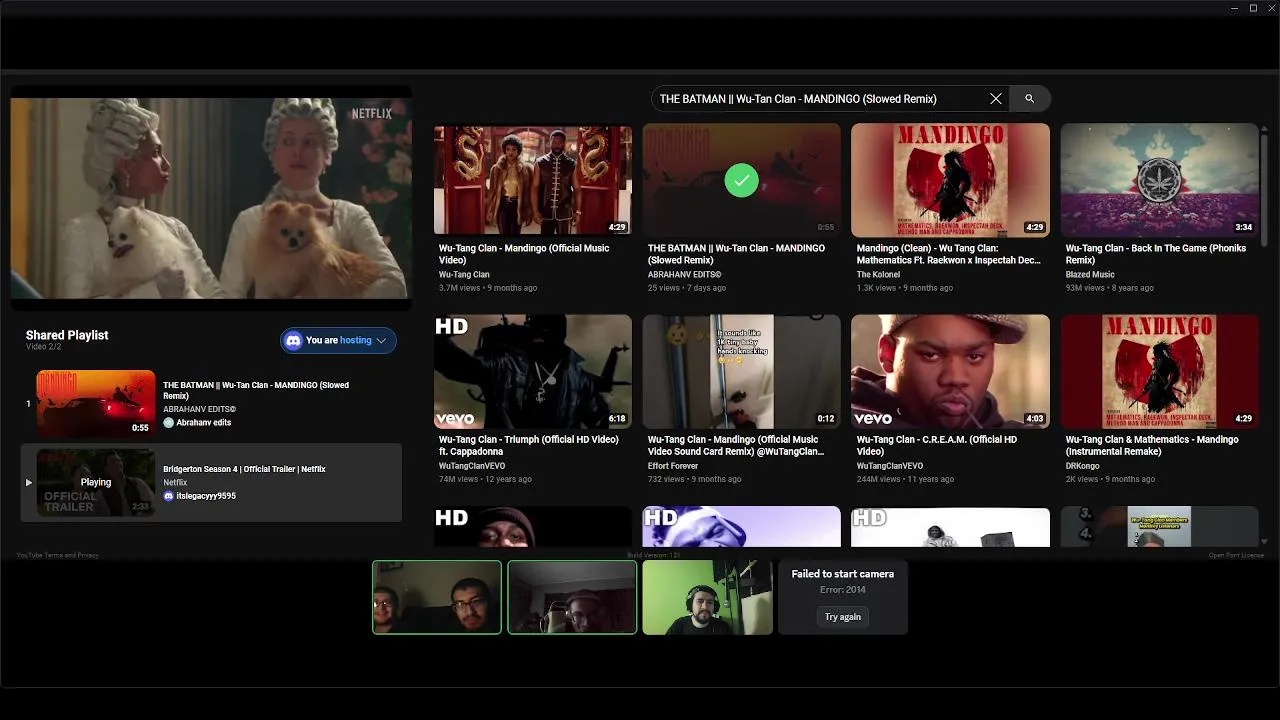Click the scrollbar down arrow in results
The image size is (1280, 720).
tap(1264, 541)
